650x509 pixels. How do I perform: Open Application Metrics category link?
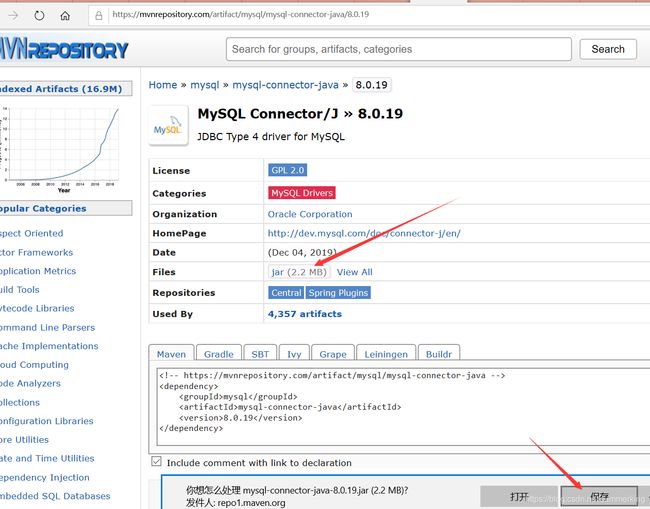[x=38, y=271]
